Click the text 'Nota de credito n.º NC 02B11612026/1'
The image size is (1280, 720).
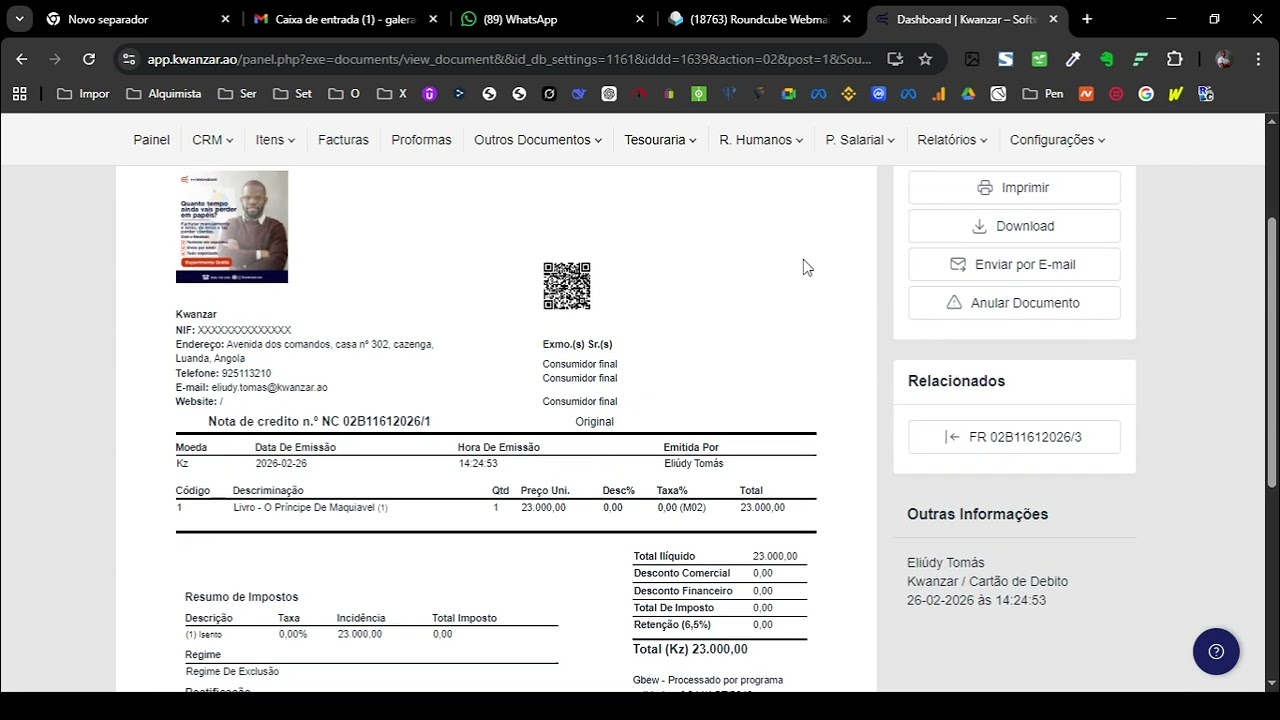pos(319,422)
